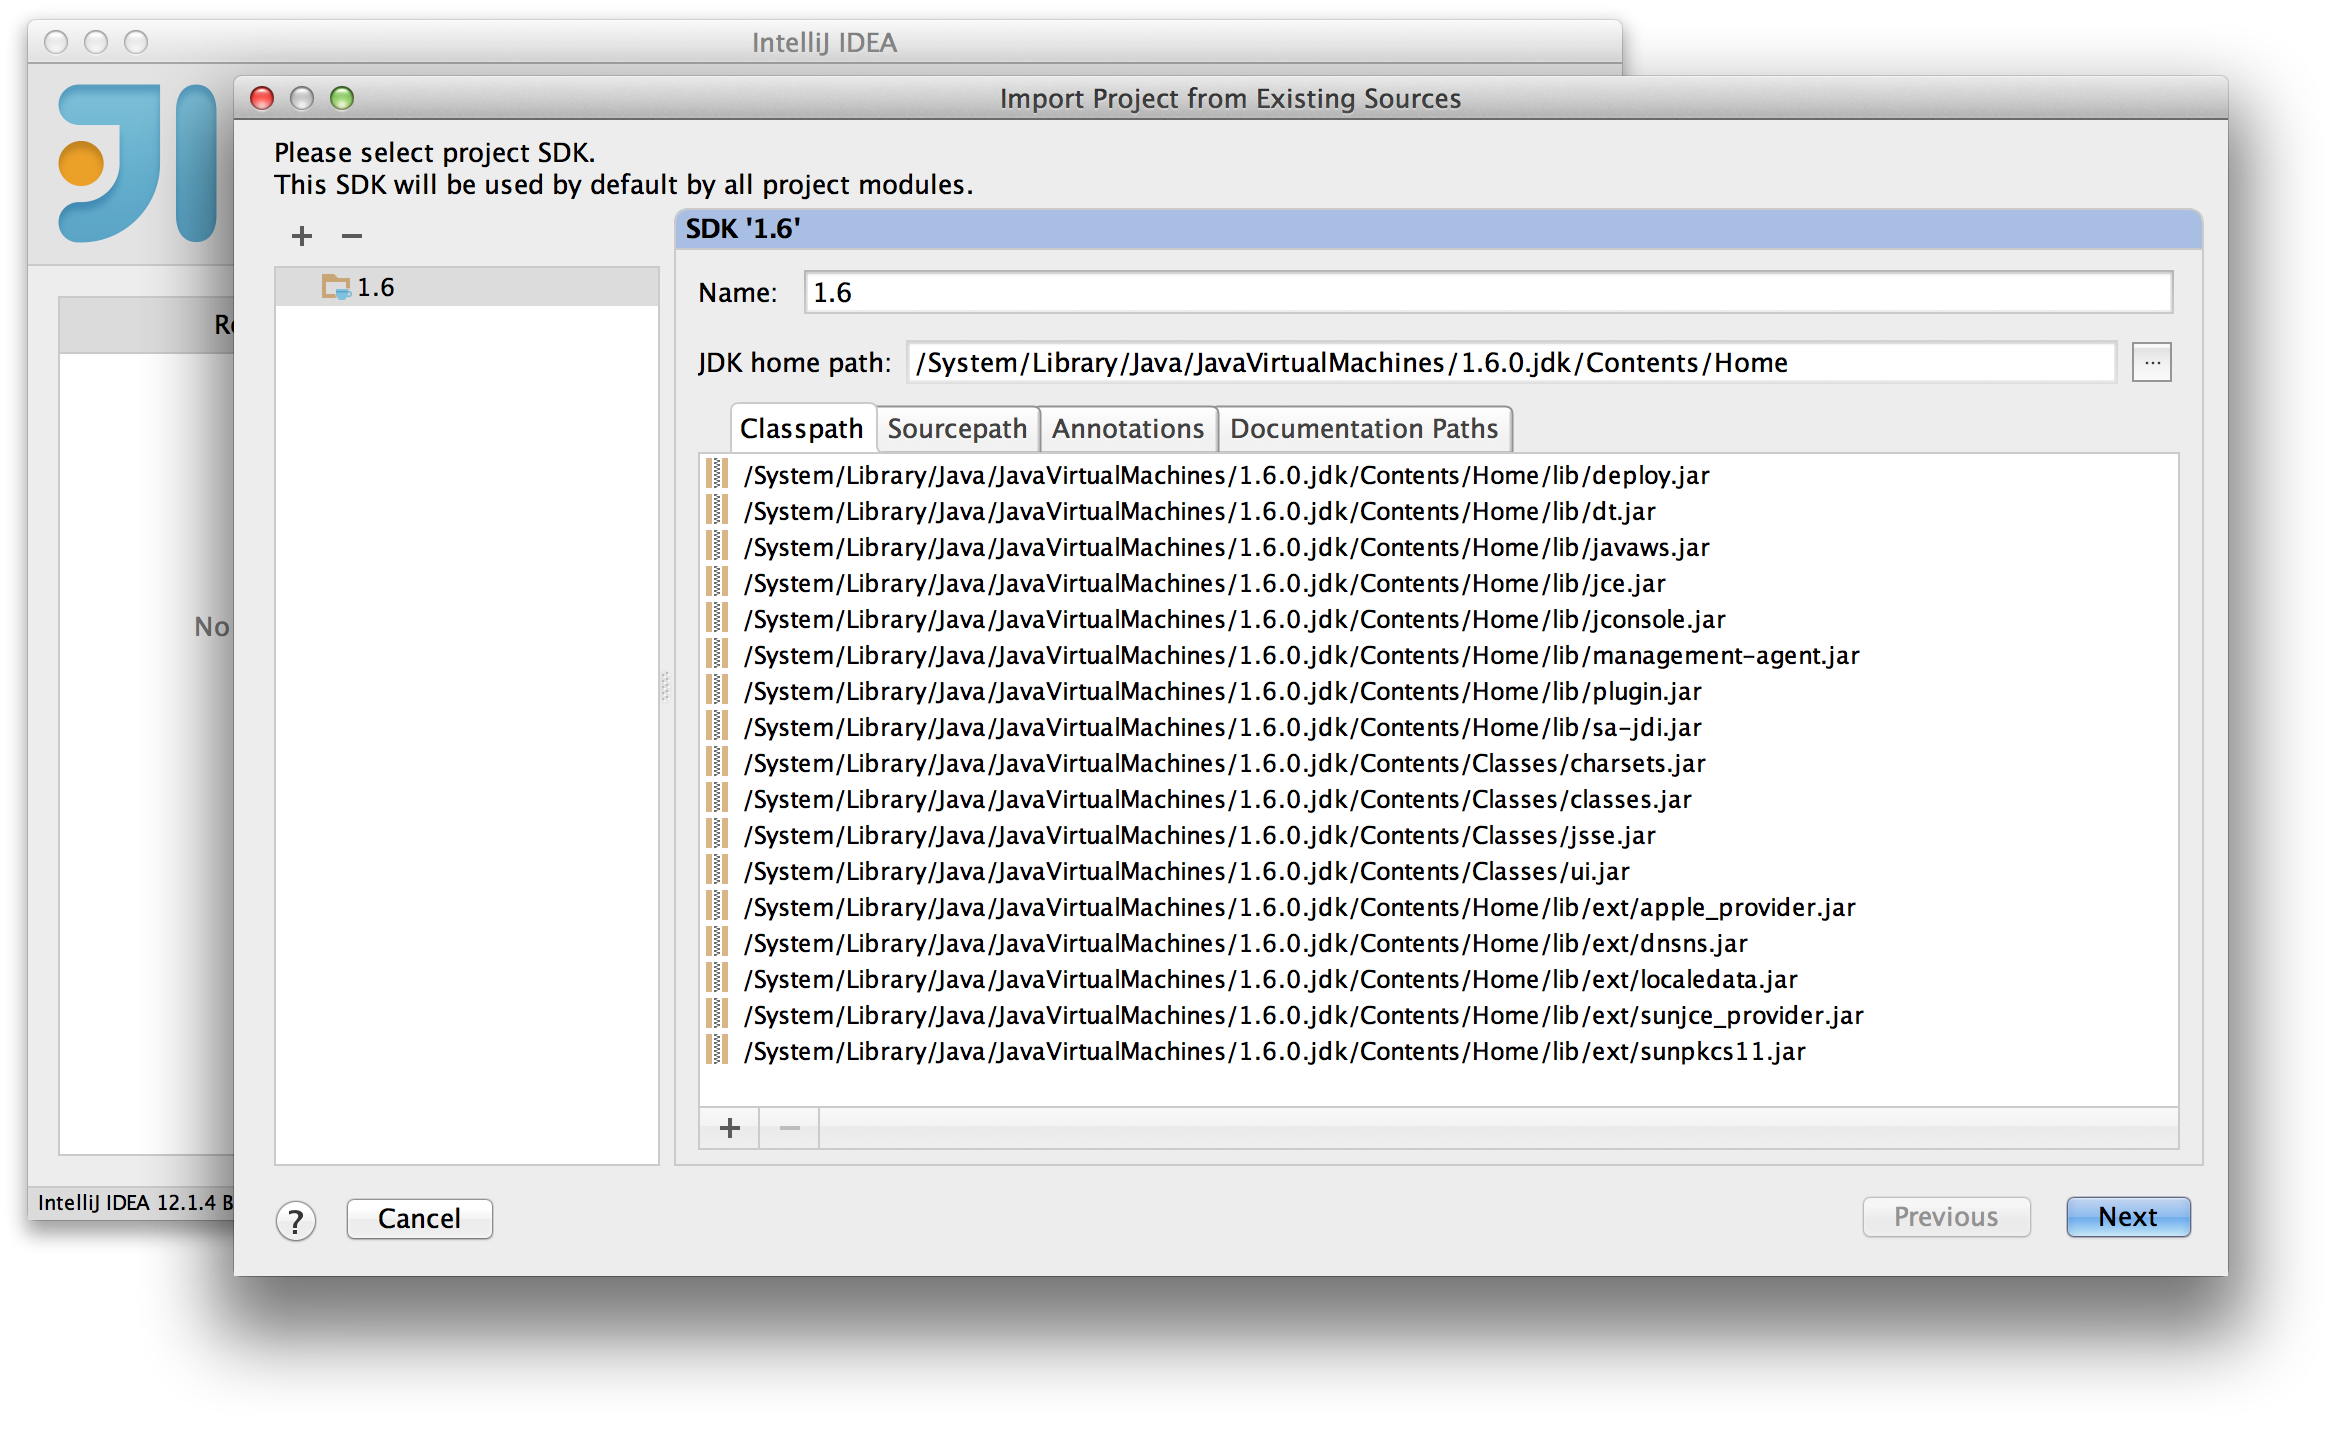Select the Classpath tab

point(801,429)
